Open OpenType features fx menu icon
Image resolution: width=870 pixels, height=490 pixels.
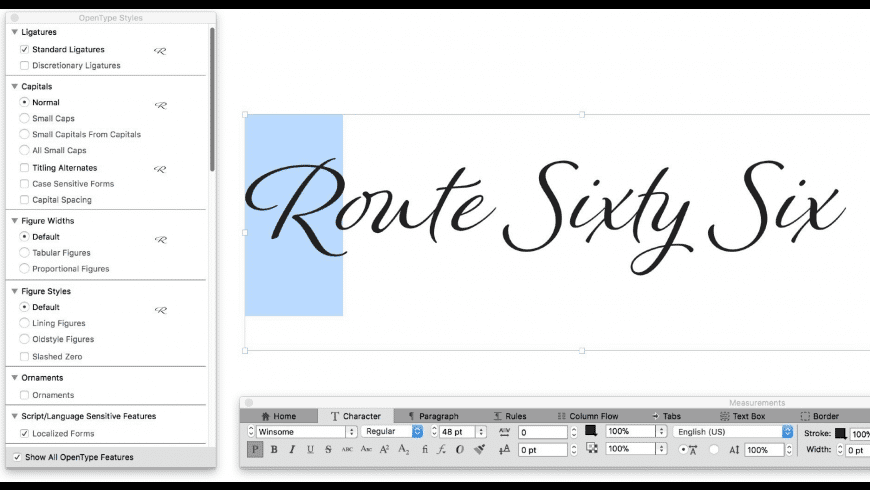[x=441, y=449]
